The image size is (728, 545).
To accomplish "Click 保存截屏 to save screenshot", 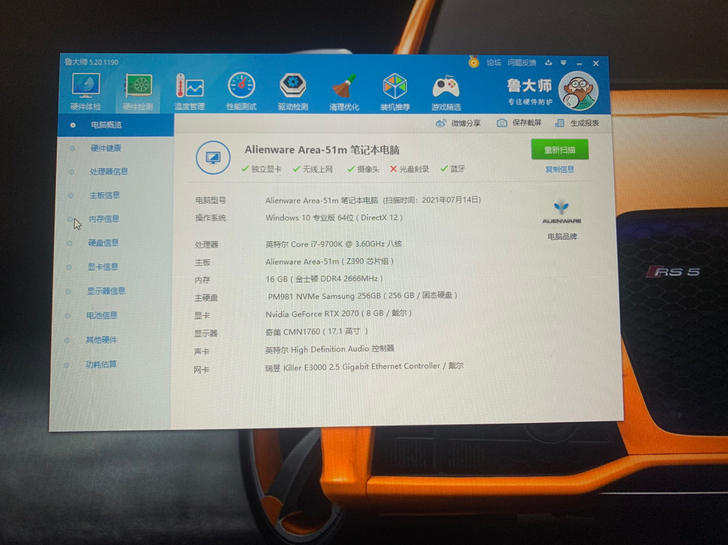I will pos(520,123).
